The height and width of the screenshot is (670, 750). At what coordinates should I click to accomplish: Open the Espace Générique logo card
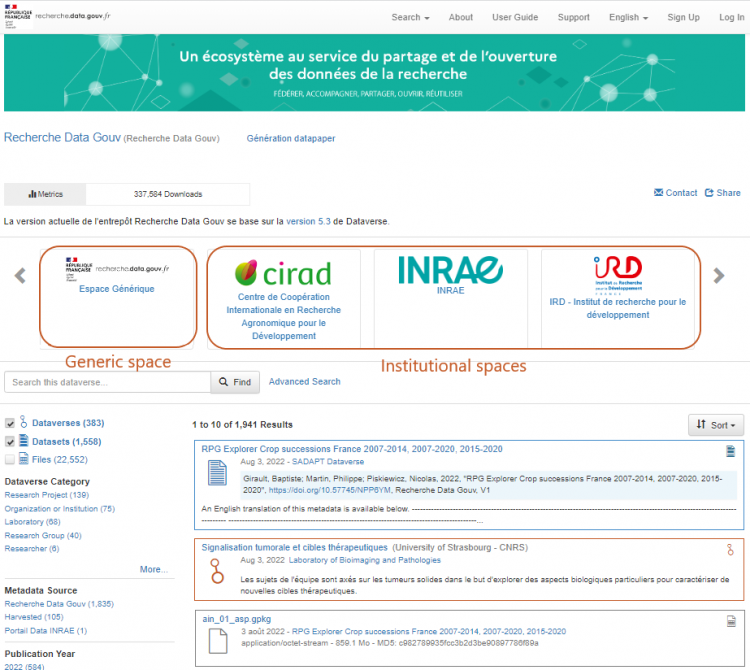(x=117, y=269)
